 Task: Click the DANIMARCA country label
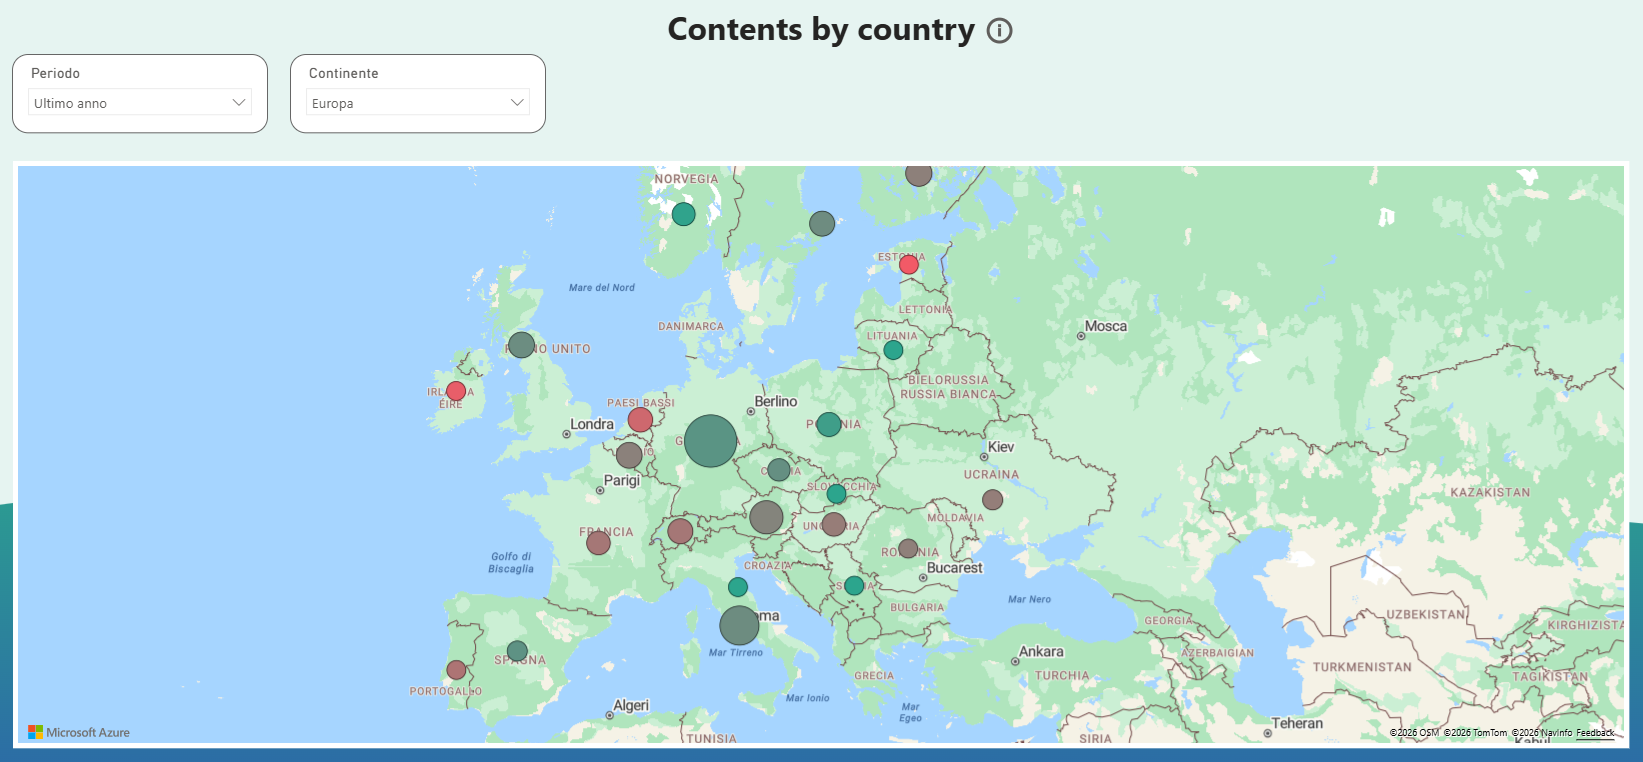[x=691, y=326]
